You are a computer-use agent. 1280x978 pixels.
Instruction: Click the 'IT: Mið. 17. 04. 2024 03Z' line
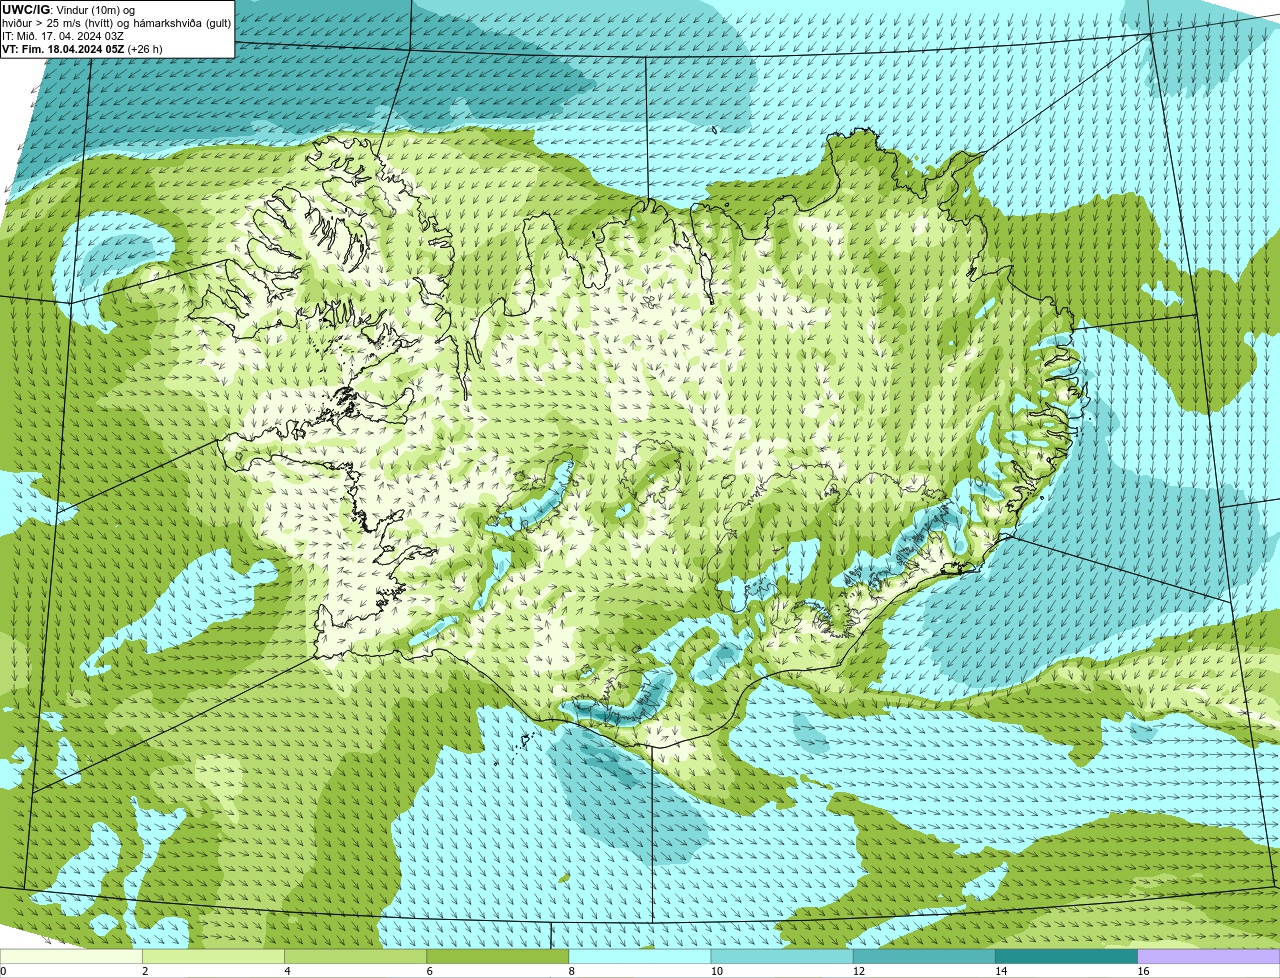[x=63, y=35]
